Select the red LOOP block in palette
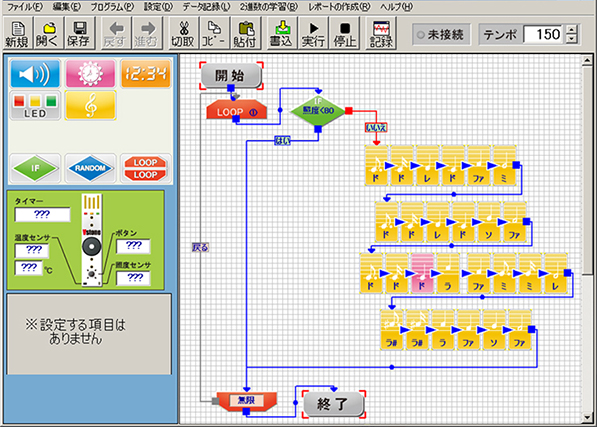This screenshot has width=597, height=427. coord(146,168)
